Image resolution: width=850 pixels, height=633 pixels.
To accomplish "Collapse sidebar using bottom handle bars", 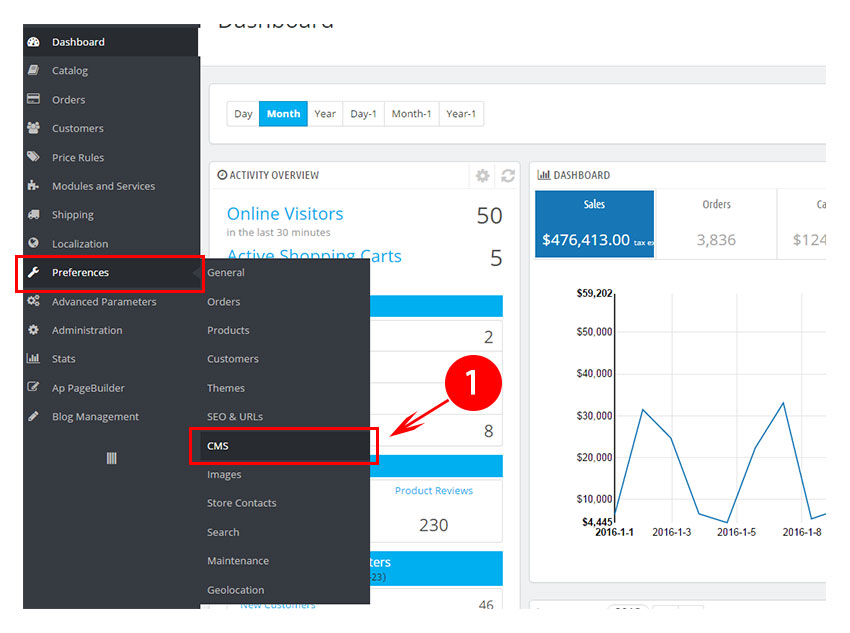I will tap(112, 458).
